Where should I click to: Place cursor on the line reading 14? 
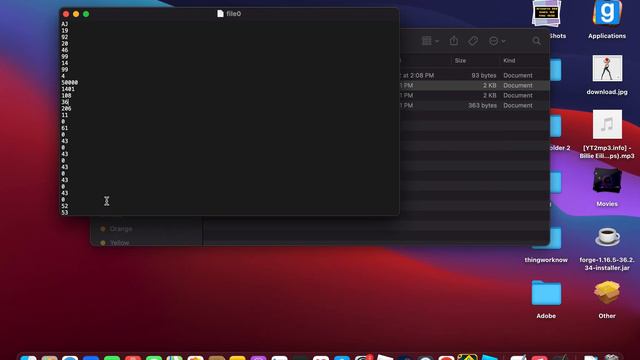click(x=64, y=63)
